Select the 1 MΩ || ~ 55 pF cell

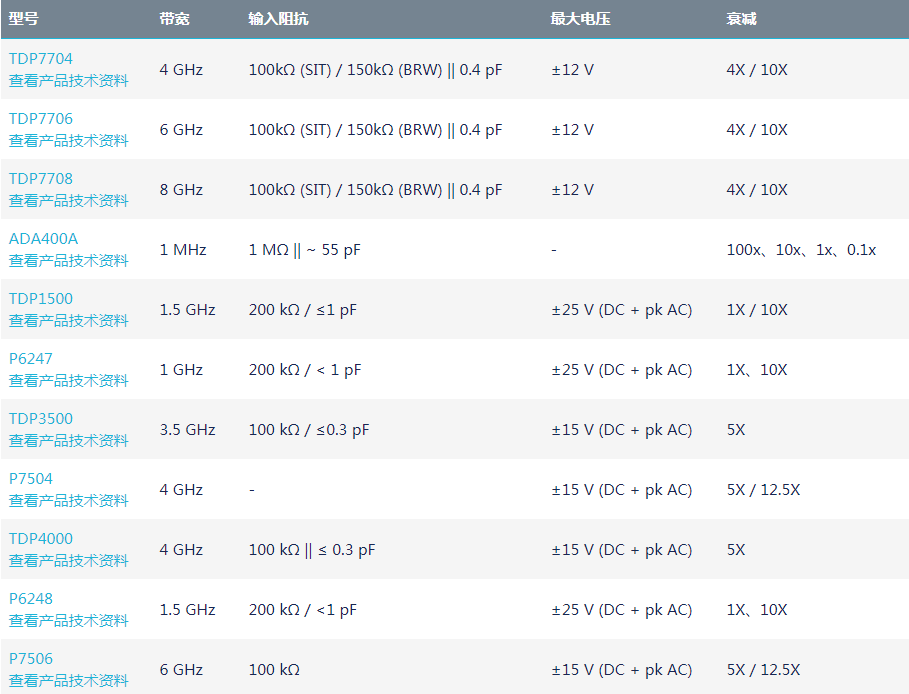(304, 250)
